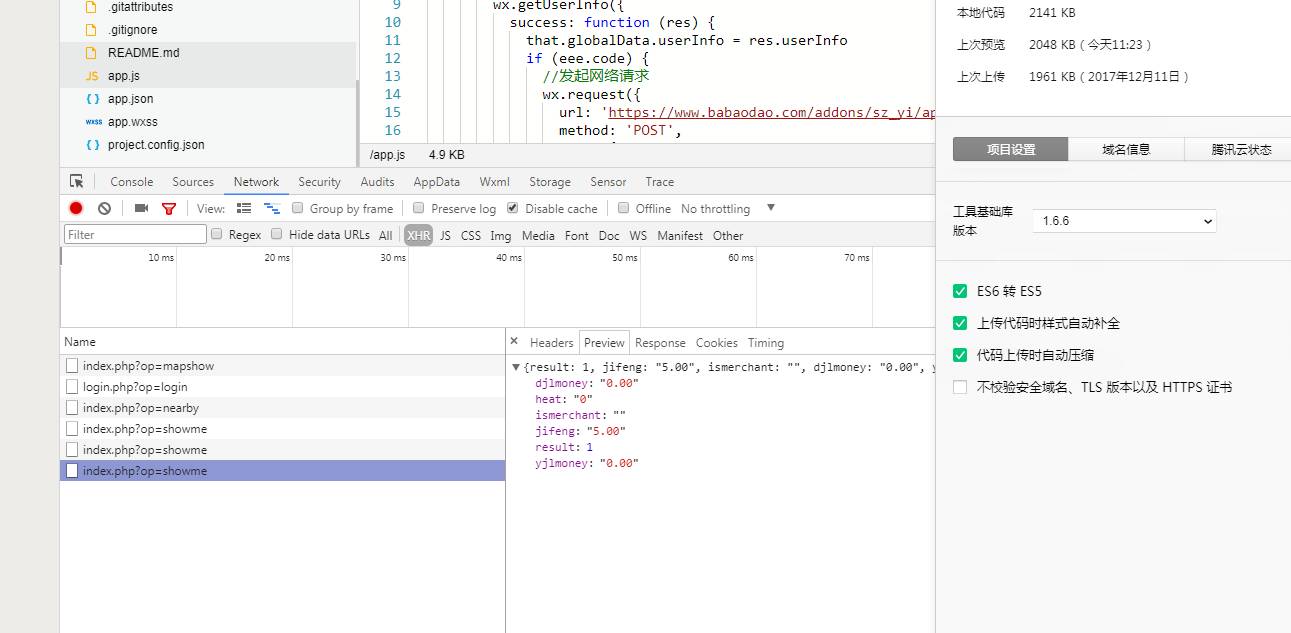Image resolution: width=1291 pixels, height=633 pixels.
Task: Stop recording network log
Action: point(76,209)
